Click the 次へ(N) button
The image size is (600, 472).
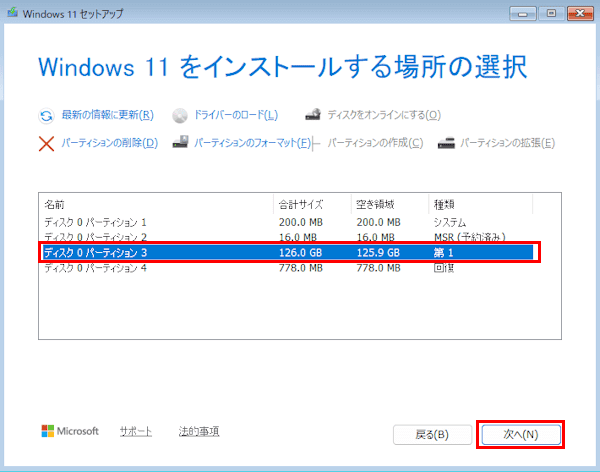pos(521,434)
